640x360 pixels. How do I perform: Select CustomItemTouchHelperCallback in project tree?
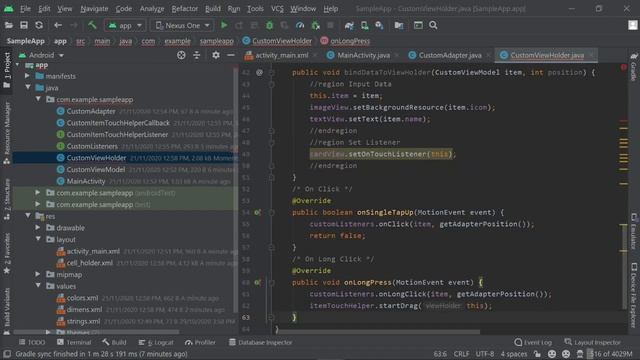pyautogui.click(x=118, y=122)
